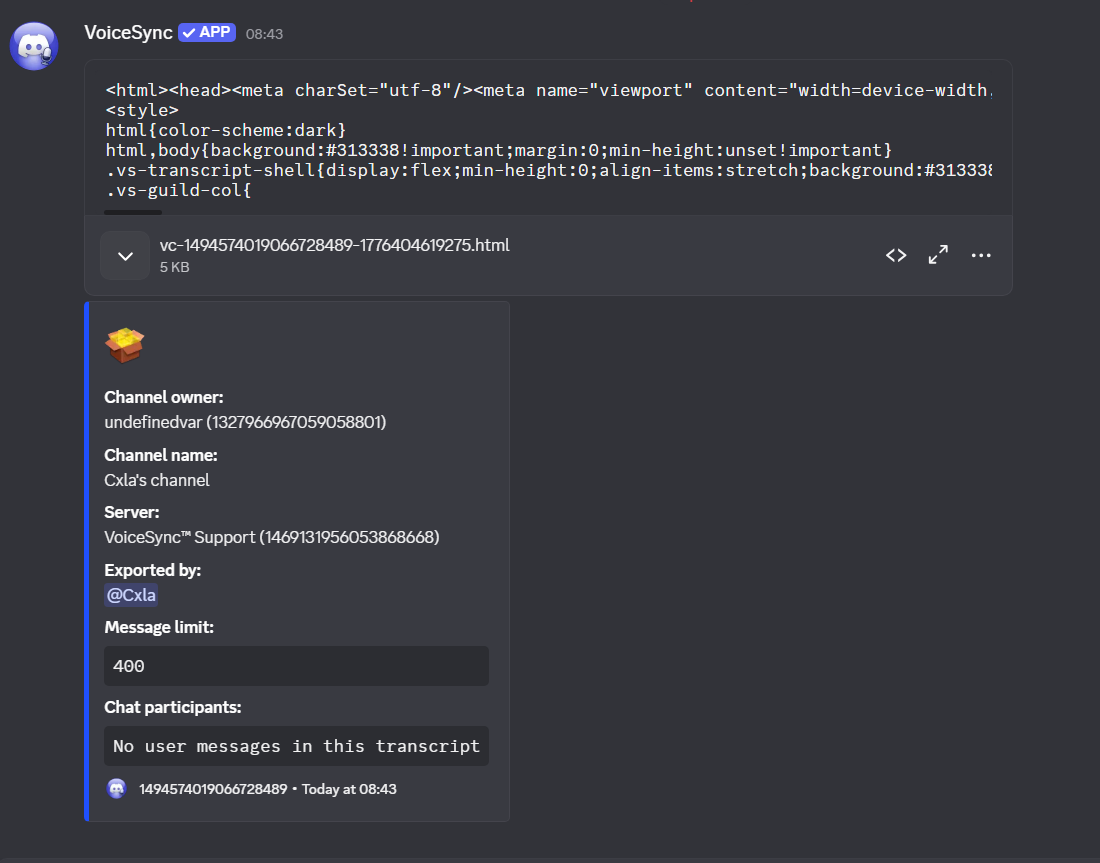Select the Chat participants text box
The height and width of the screenshot is (863, 1100).
(x=296, y=746)
